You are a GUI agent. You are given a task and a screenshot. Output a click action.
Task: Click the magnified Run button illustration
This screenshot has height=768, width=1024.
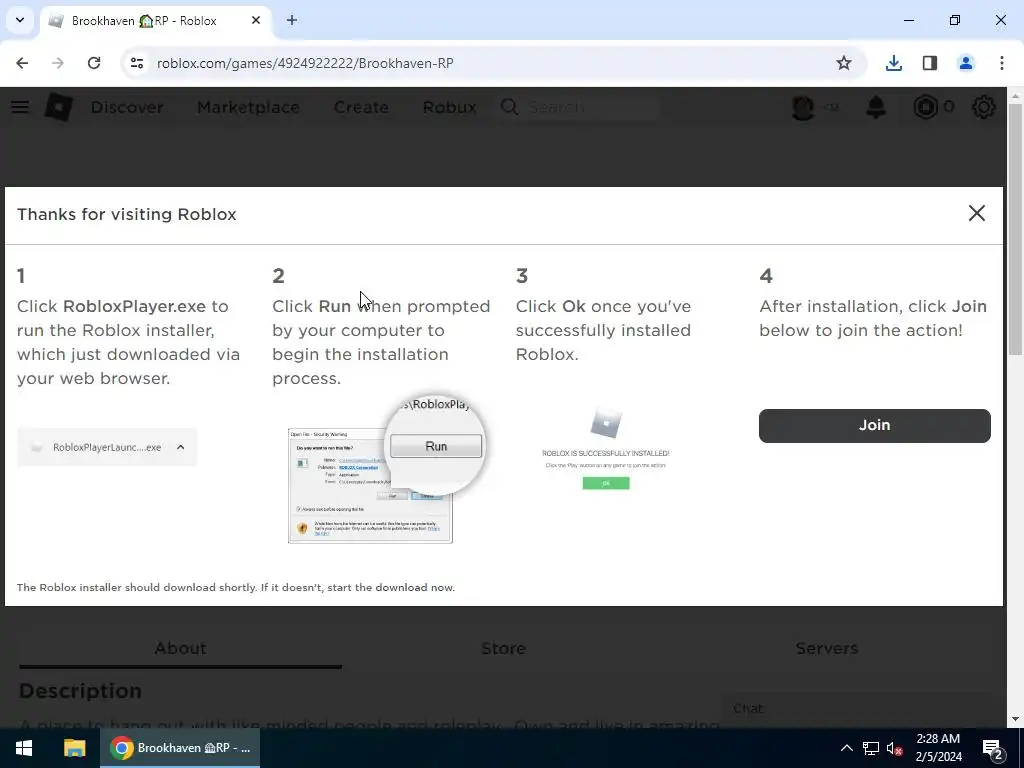pyautogui.click(x=436, y=446)
